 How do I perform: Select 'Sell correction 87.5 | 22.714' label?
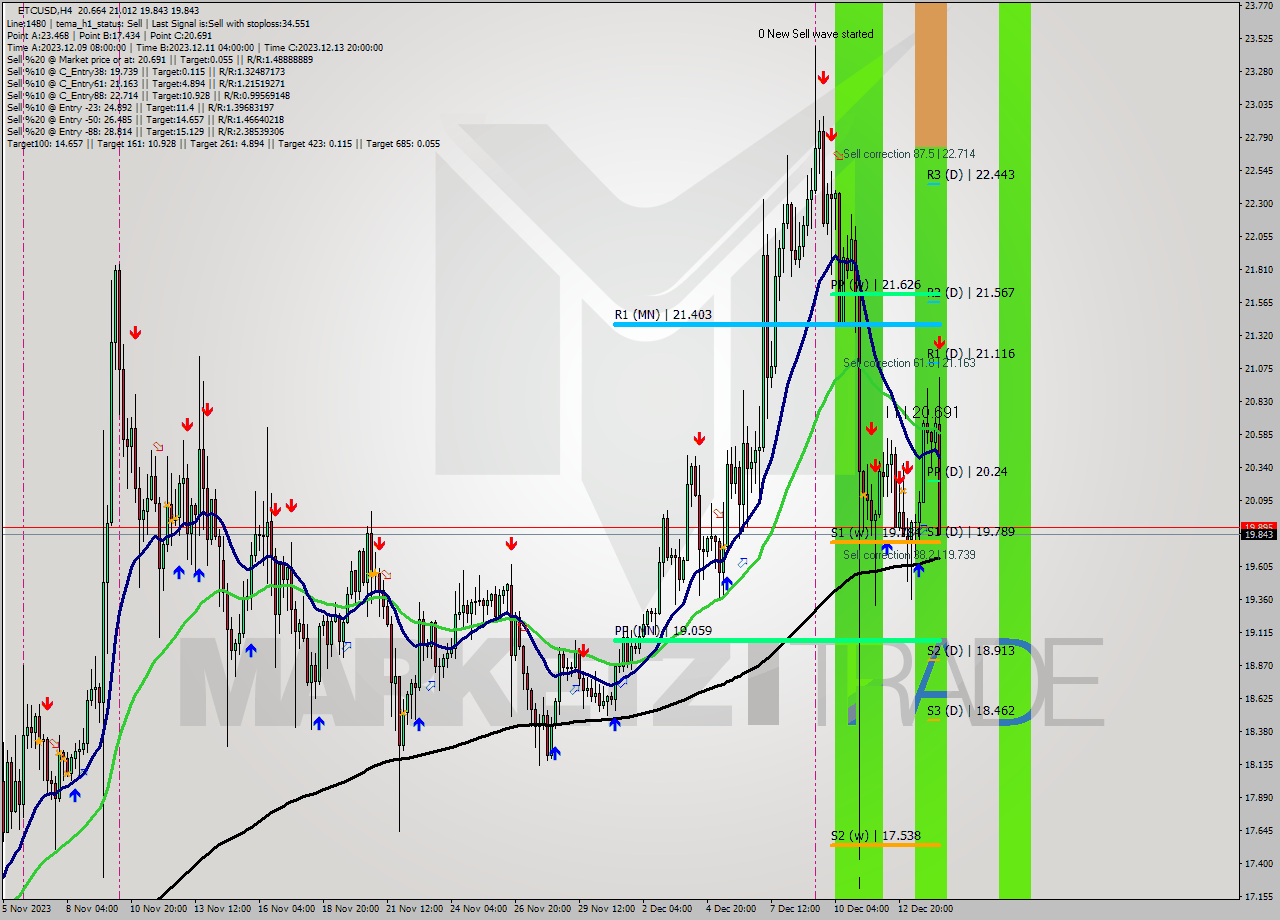pyautogui.click(x=908, y=154)
